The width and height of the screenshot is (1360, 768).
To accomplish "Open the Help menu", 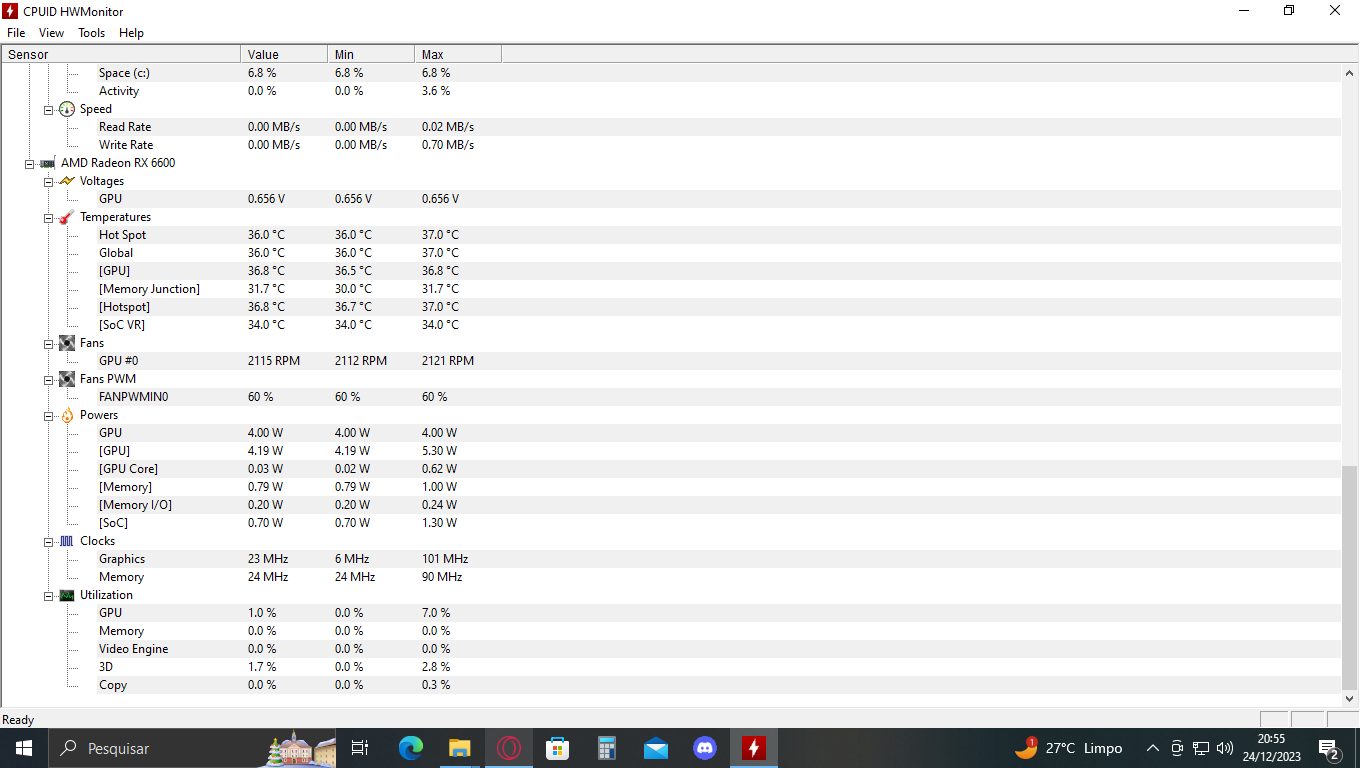I will [131, 33].
